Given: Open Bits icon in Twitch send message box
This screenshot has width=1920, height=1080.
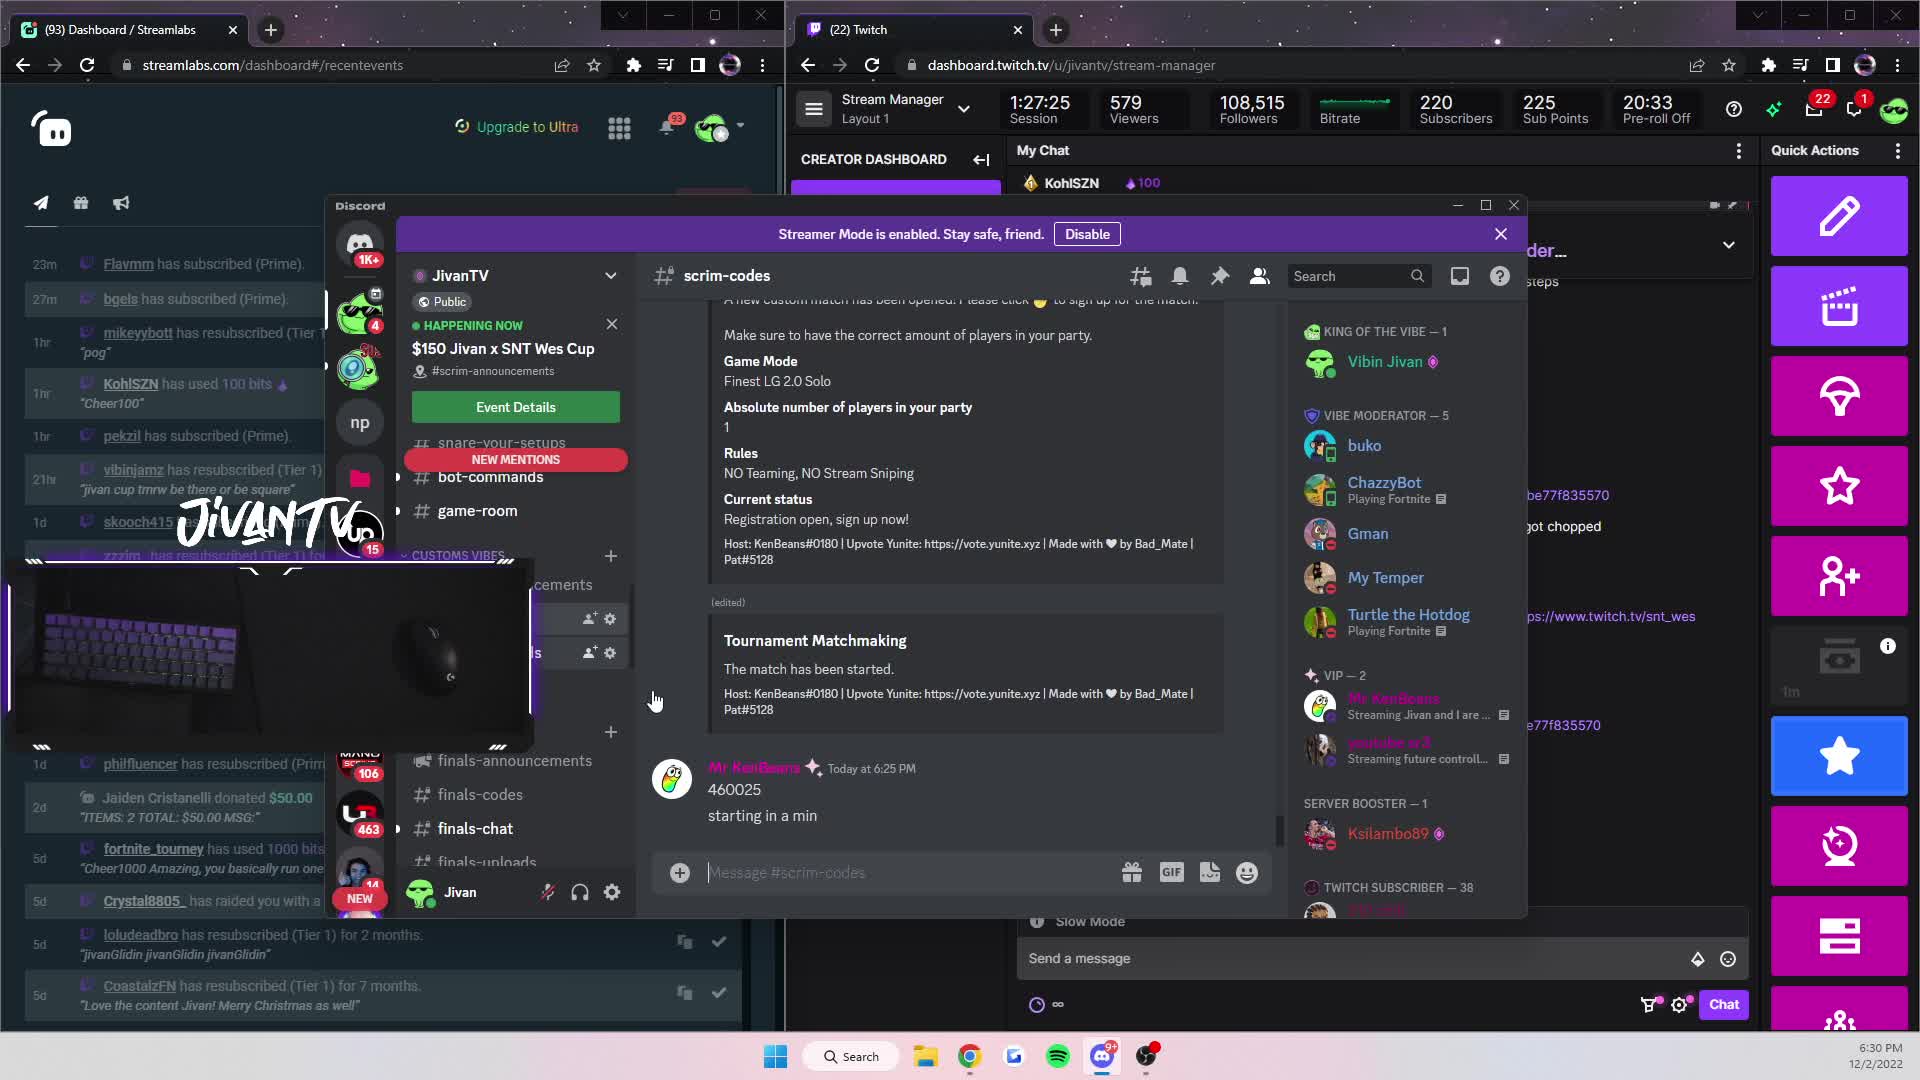Looking at the screenshot, I should point(1697,959).
